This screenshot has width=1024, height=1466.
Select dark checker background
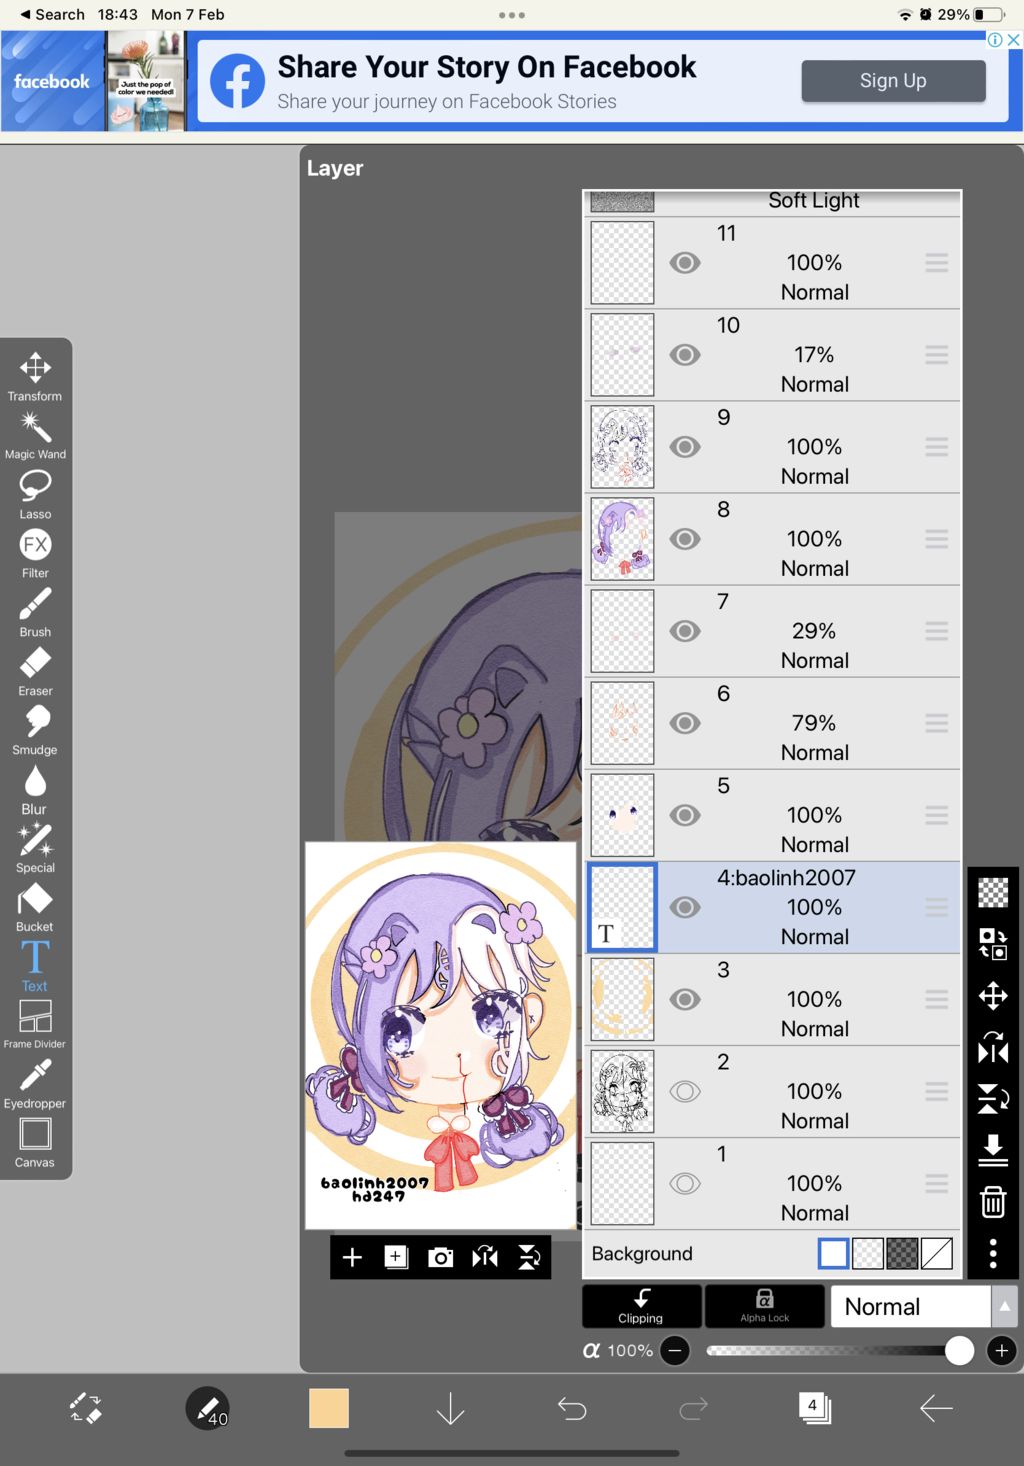click(902, 1253)
